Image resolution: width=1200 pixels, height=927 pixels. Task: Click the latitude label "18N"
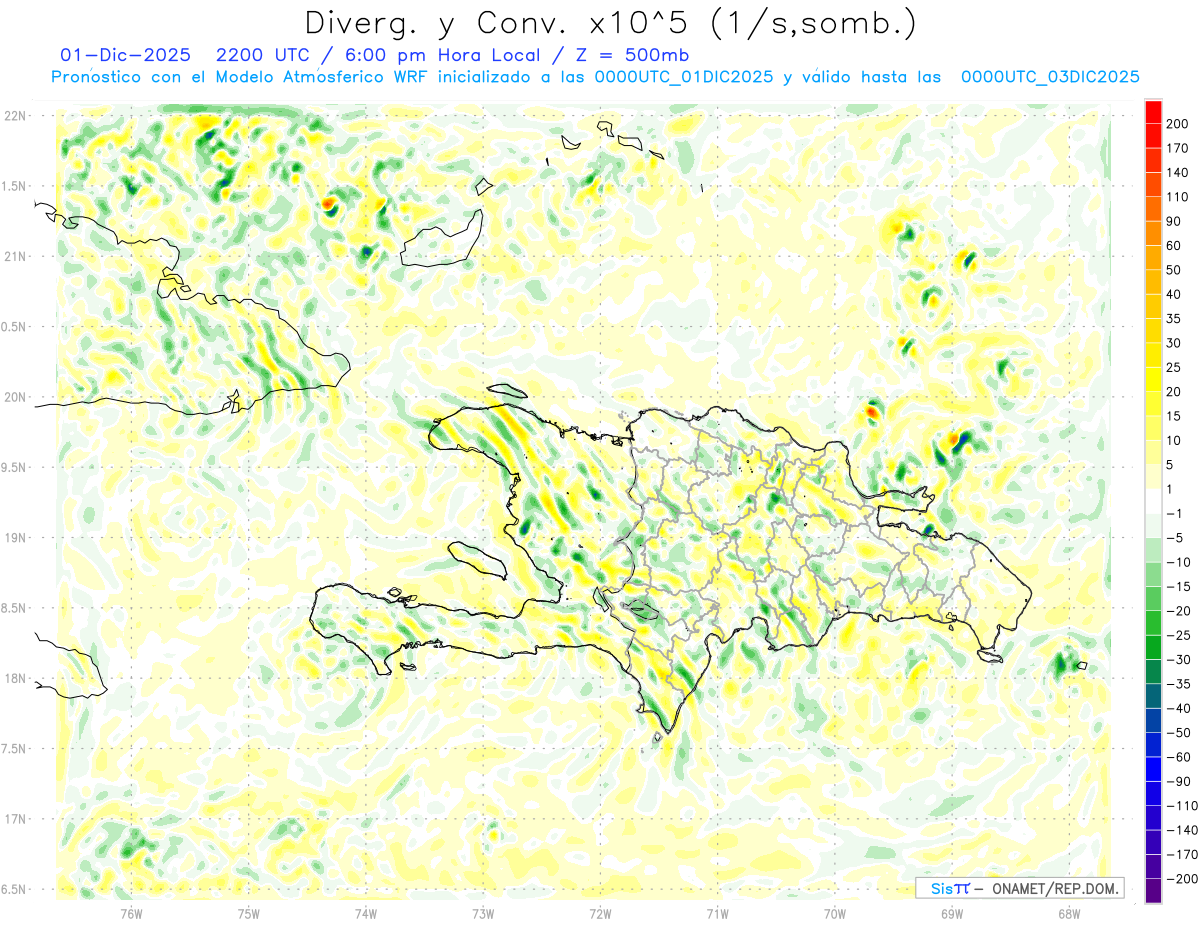coord(14,678)
